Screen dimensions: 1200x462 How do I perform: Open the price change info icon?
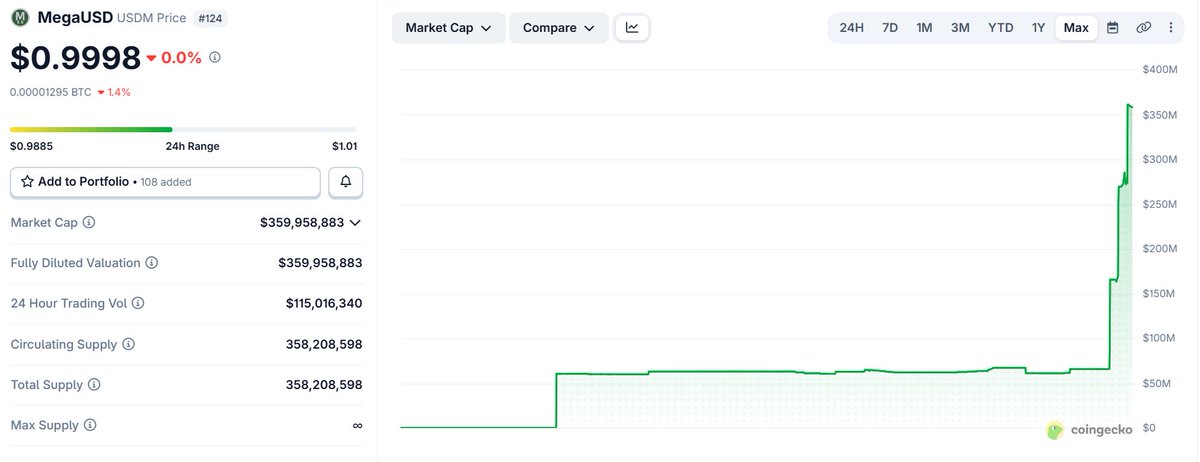pyautogui.click(x=215, y=57)
